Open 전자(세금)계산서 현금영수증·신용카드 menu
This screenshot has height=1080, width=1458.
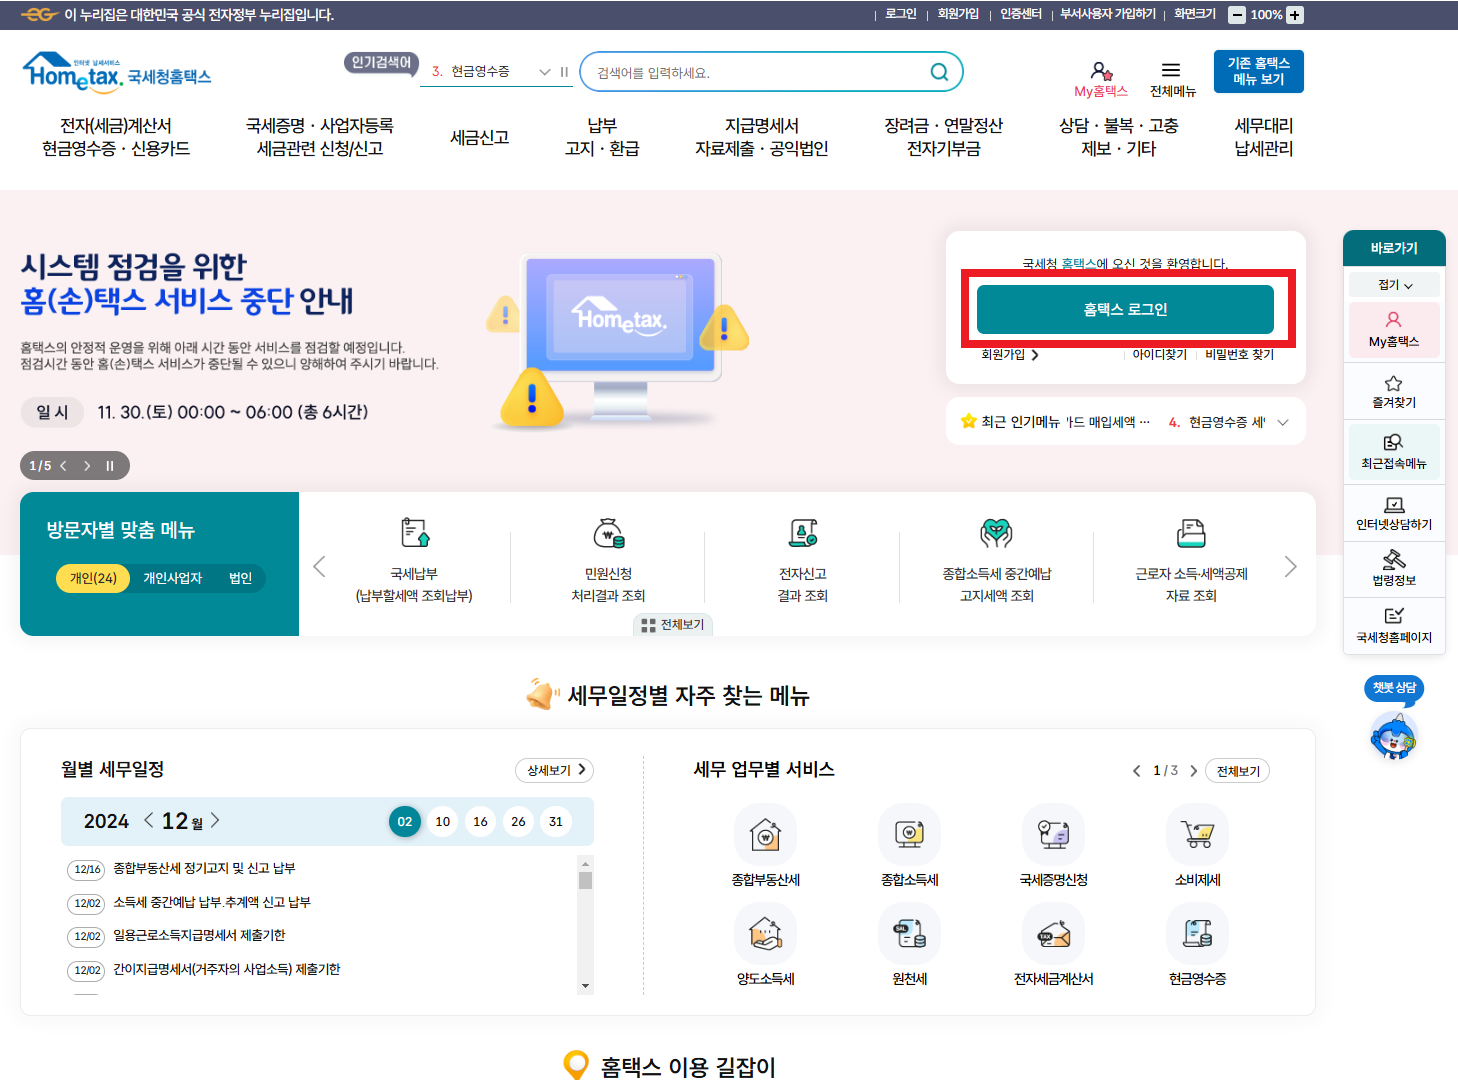pyautogui.click(x=116, y=137)
